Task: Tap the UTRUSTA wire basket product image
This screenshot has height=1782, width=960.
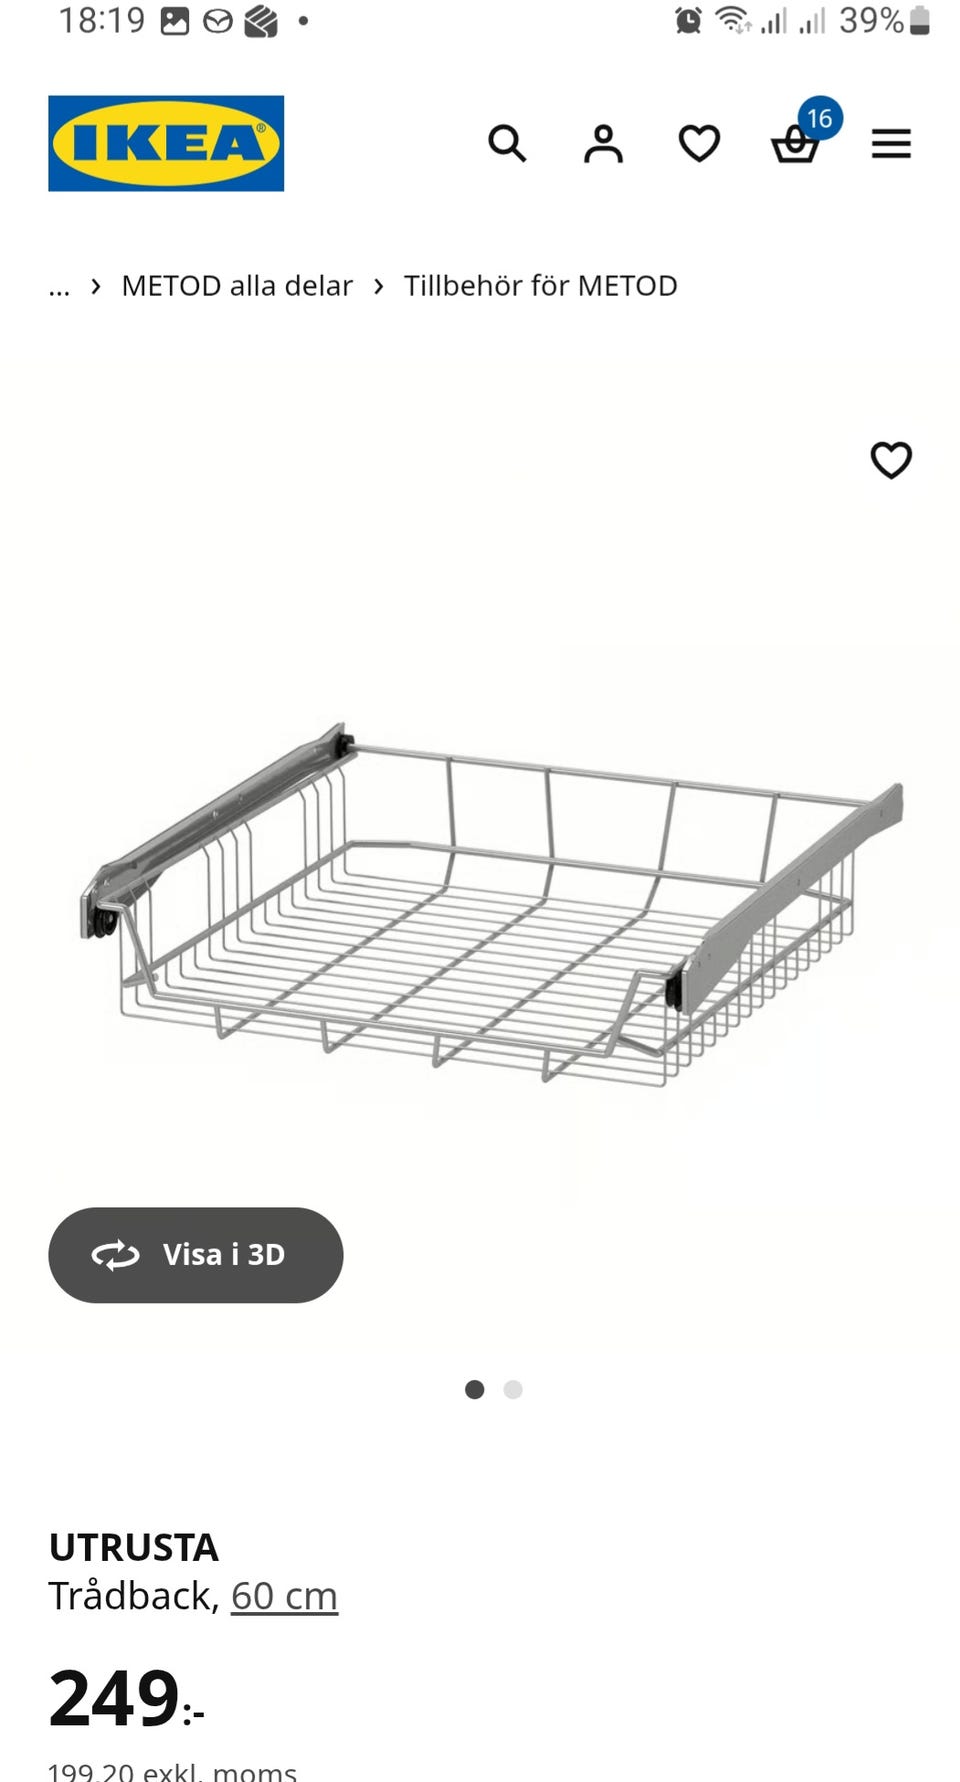Action: (x=490, y=905)
